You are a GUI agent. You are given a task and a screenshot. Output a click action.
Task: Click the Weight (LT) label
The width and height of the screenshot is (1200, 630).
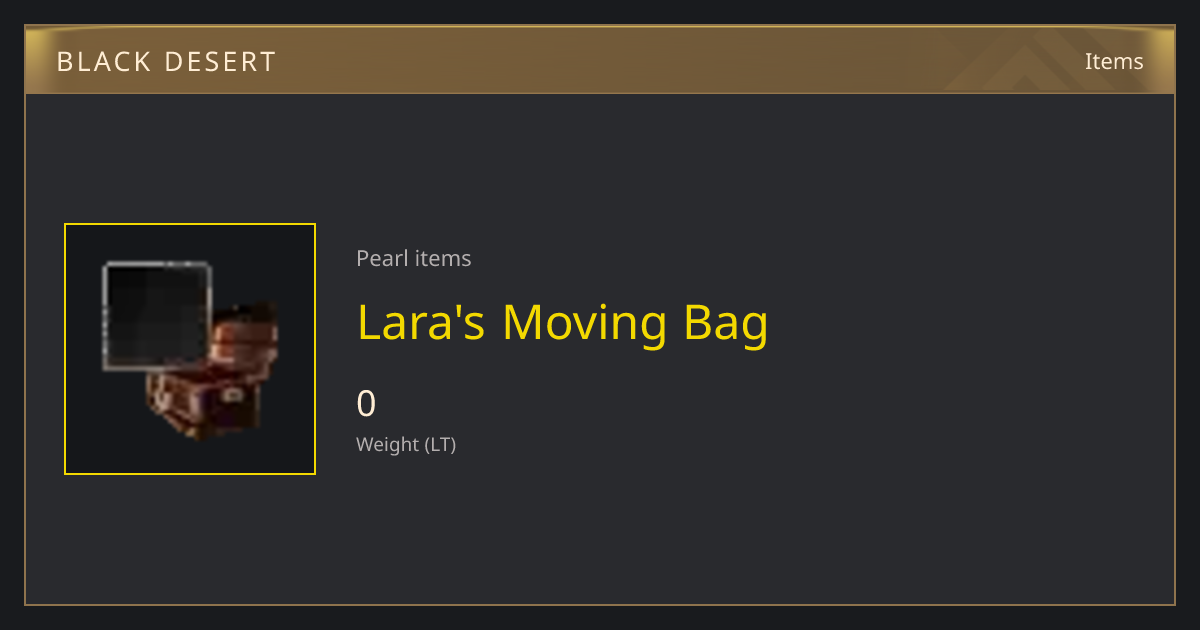tap(406, 444)
